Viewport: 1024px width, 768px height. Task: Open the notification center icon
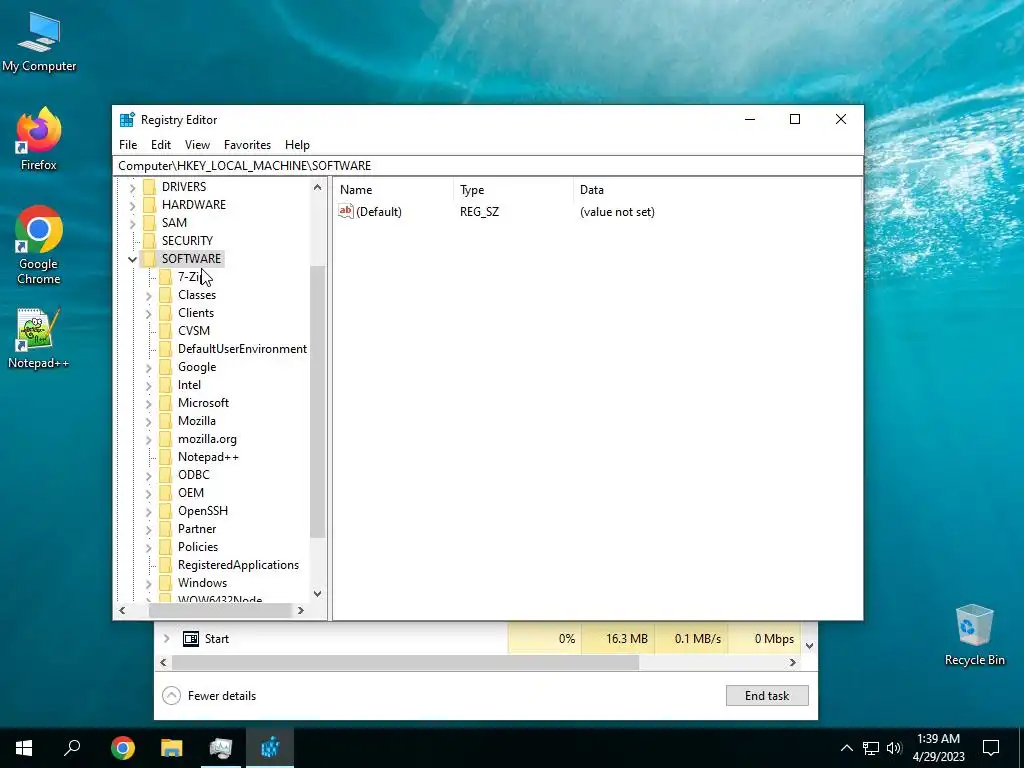(991, 748)
